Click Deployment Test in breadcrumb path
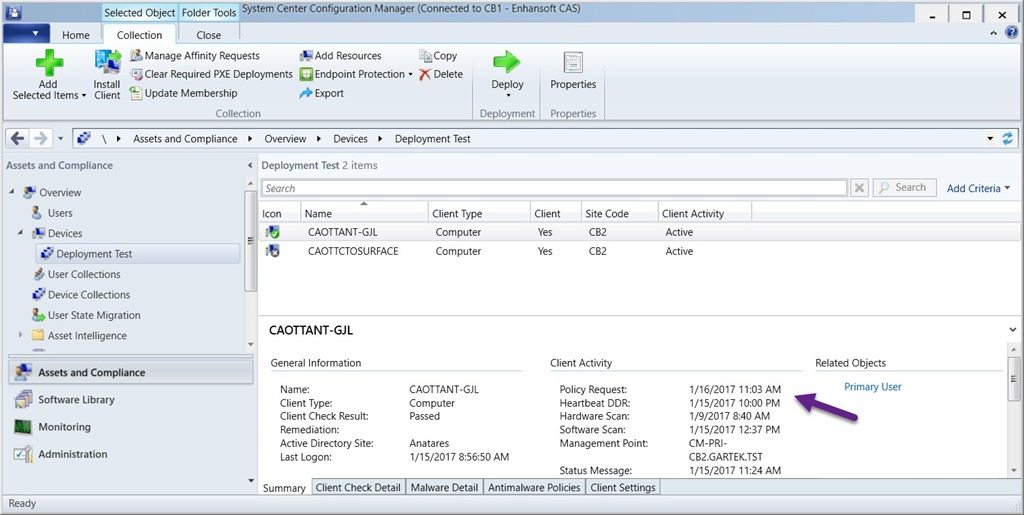1024x515 pixels. 432,139
